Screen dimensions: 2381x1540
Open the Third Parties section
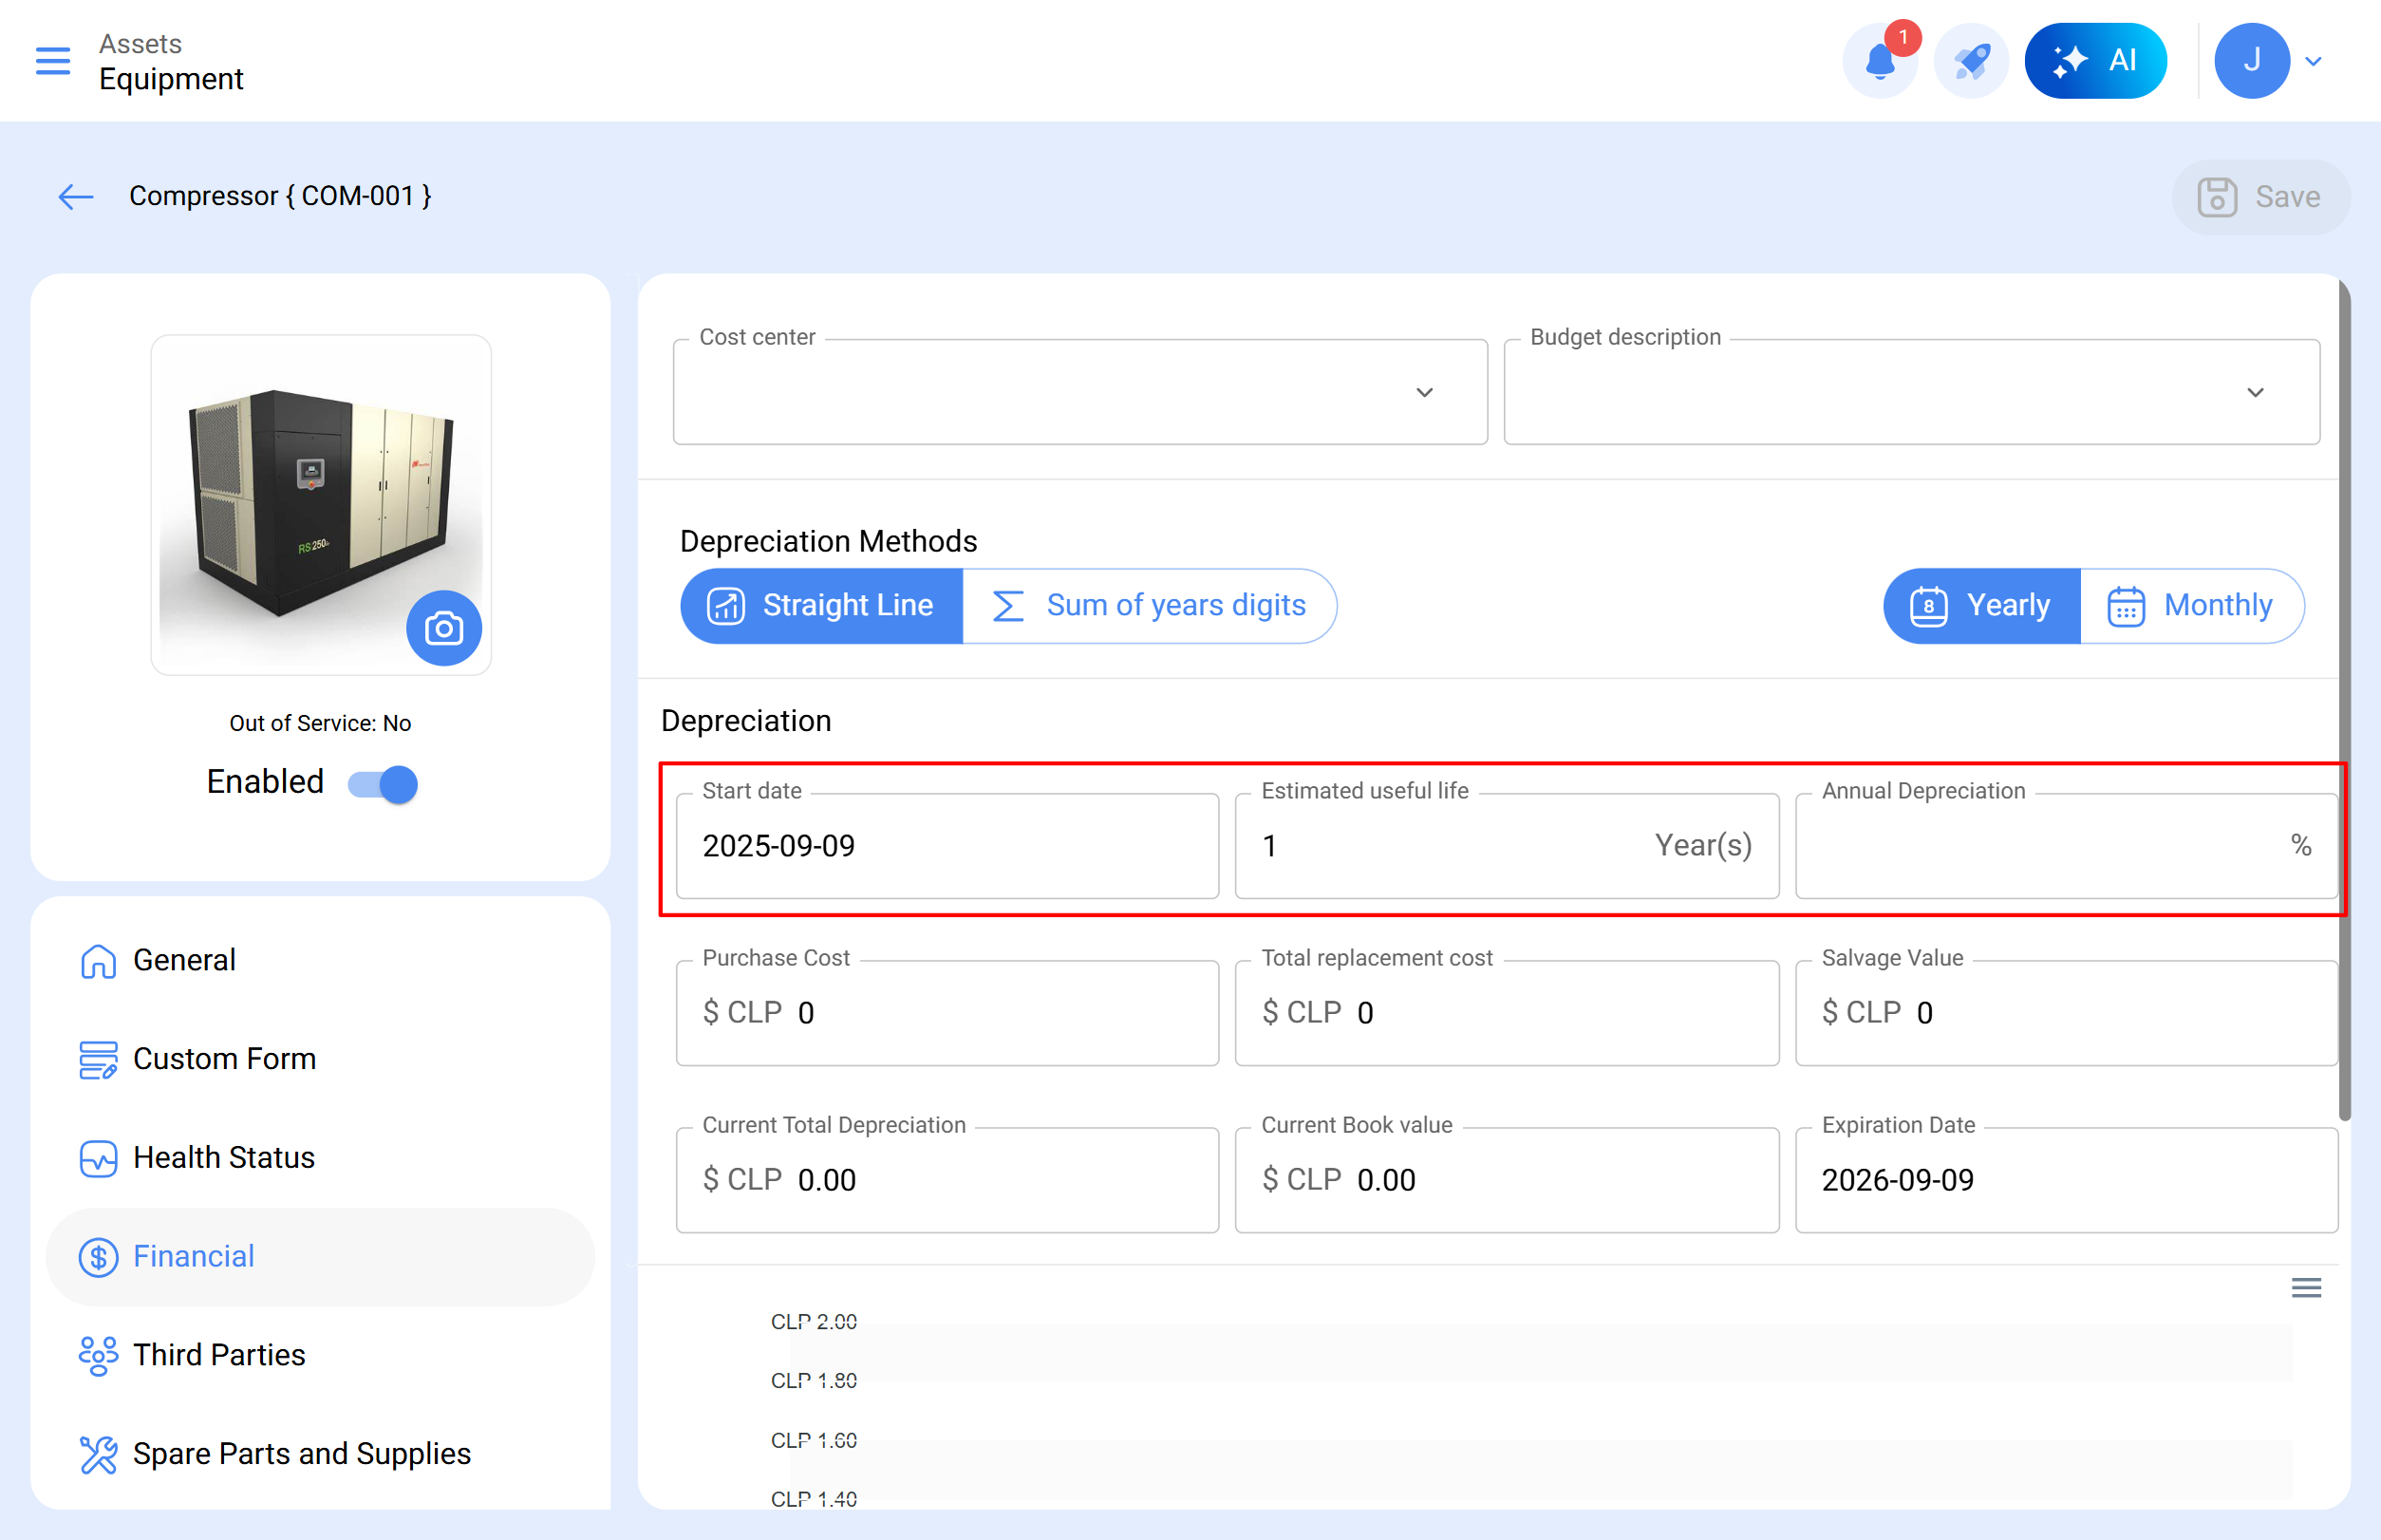point(219,1355)
